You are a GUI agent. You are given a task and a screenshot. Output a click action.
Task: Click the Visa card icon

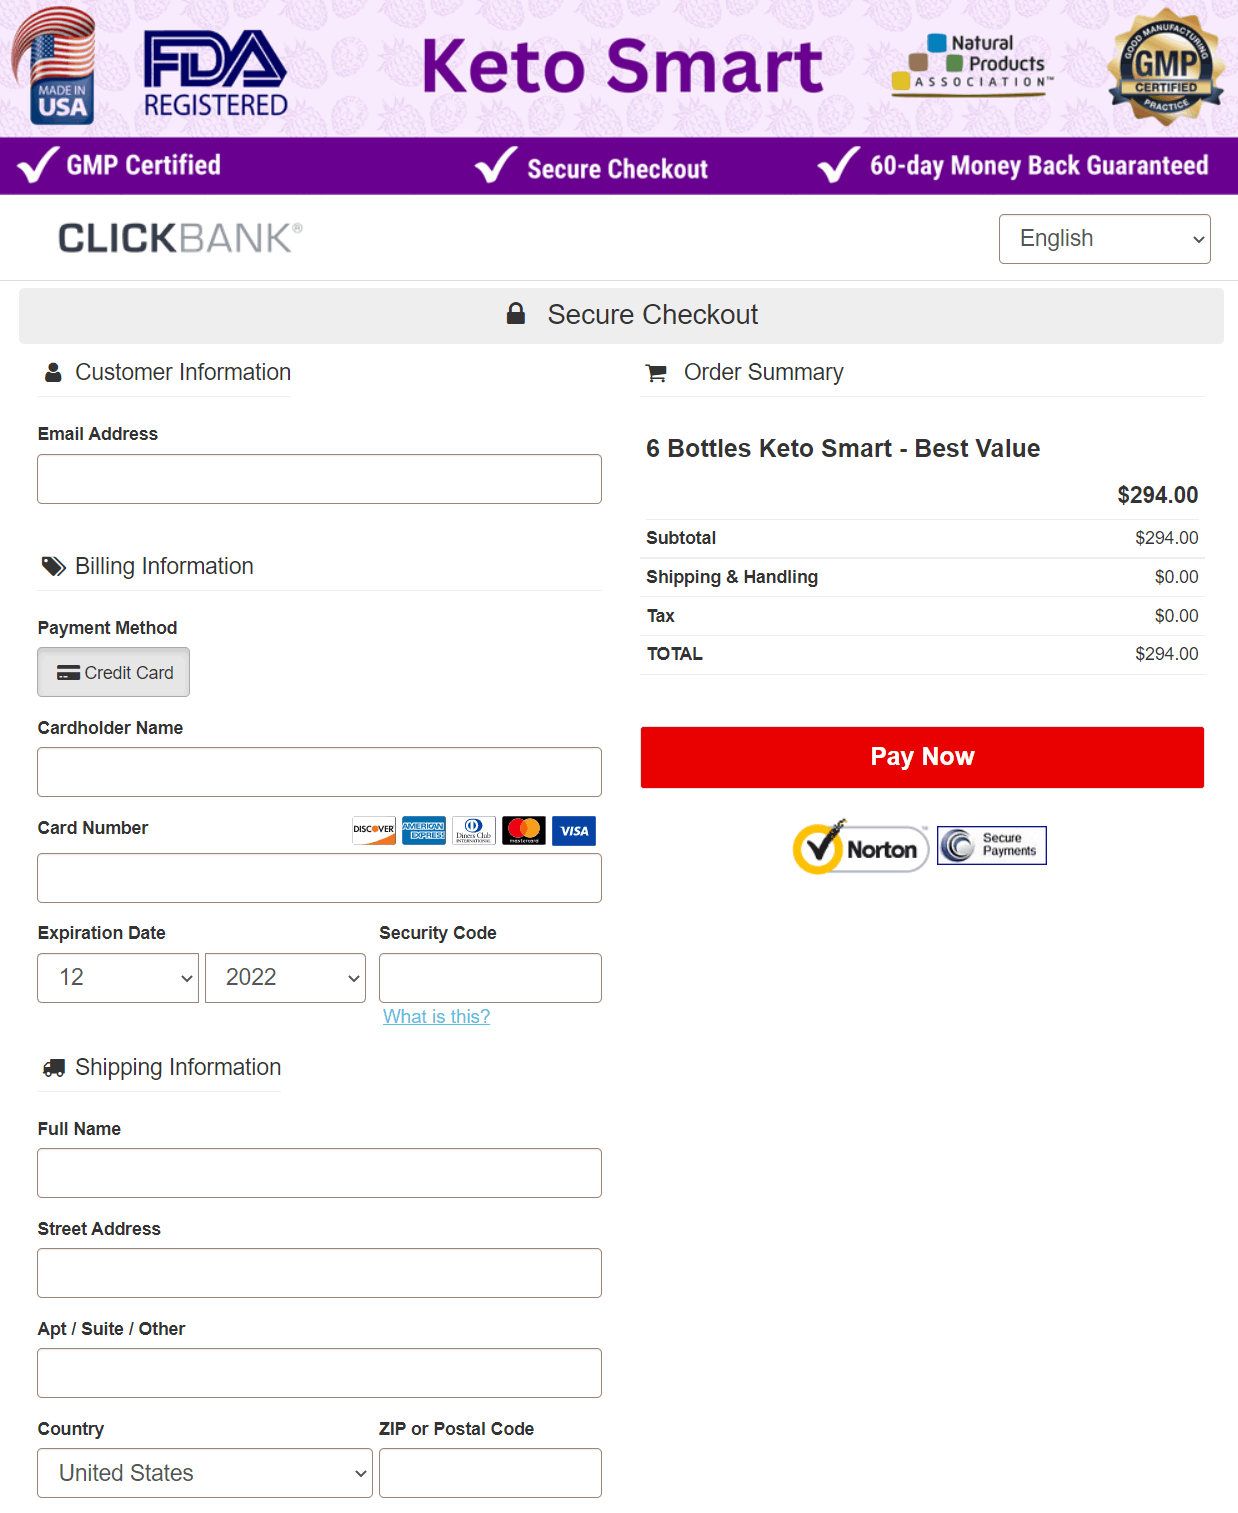(574, 831)
